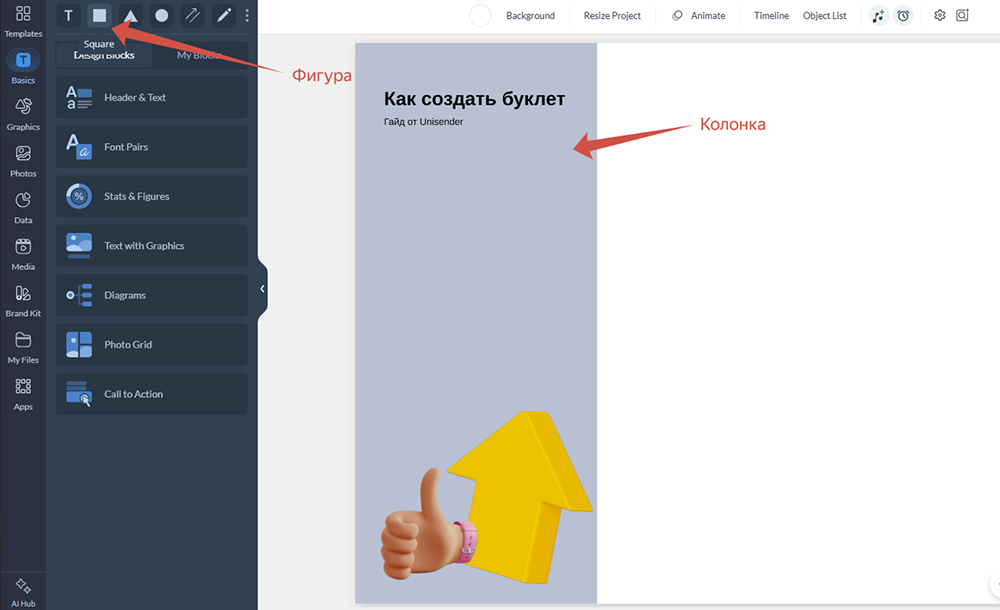The width and height of the screenshot is (1000, 610).
Task: Open the Header & Text block
Action: pos(152,98)
